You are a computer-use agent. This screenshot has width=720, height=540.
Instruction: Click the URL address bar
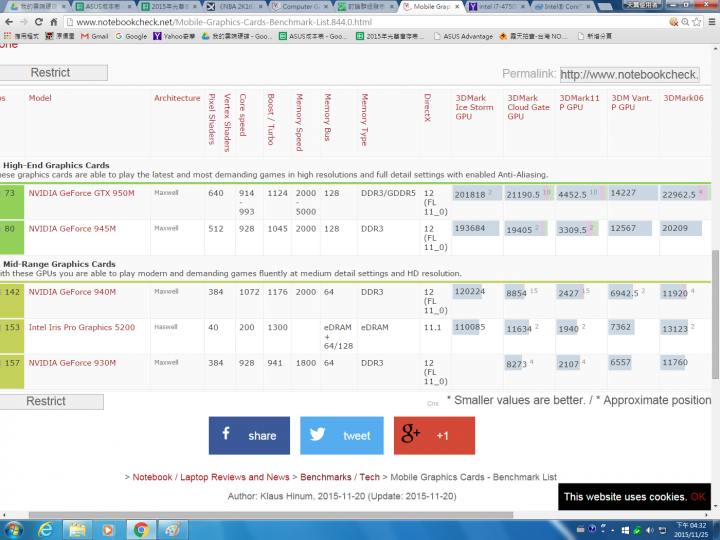click(367, 22)
